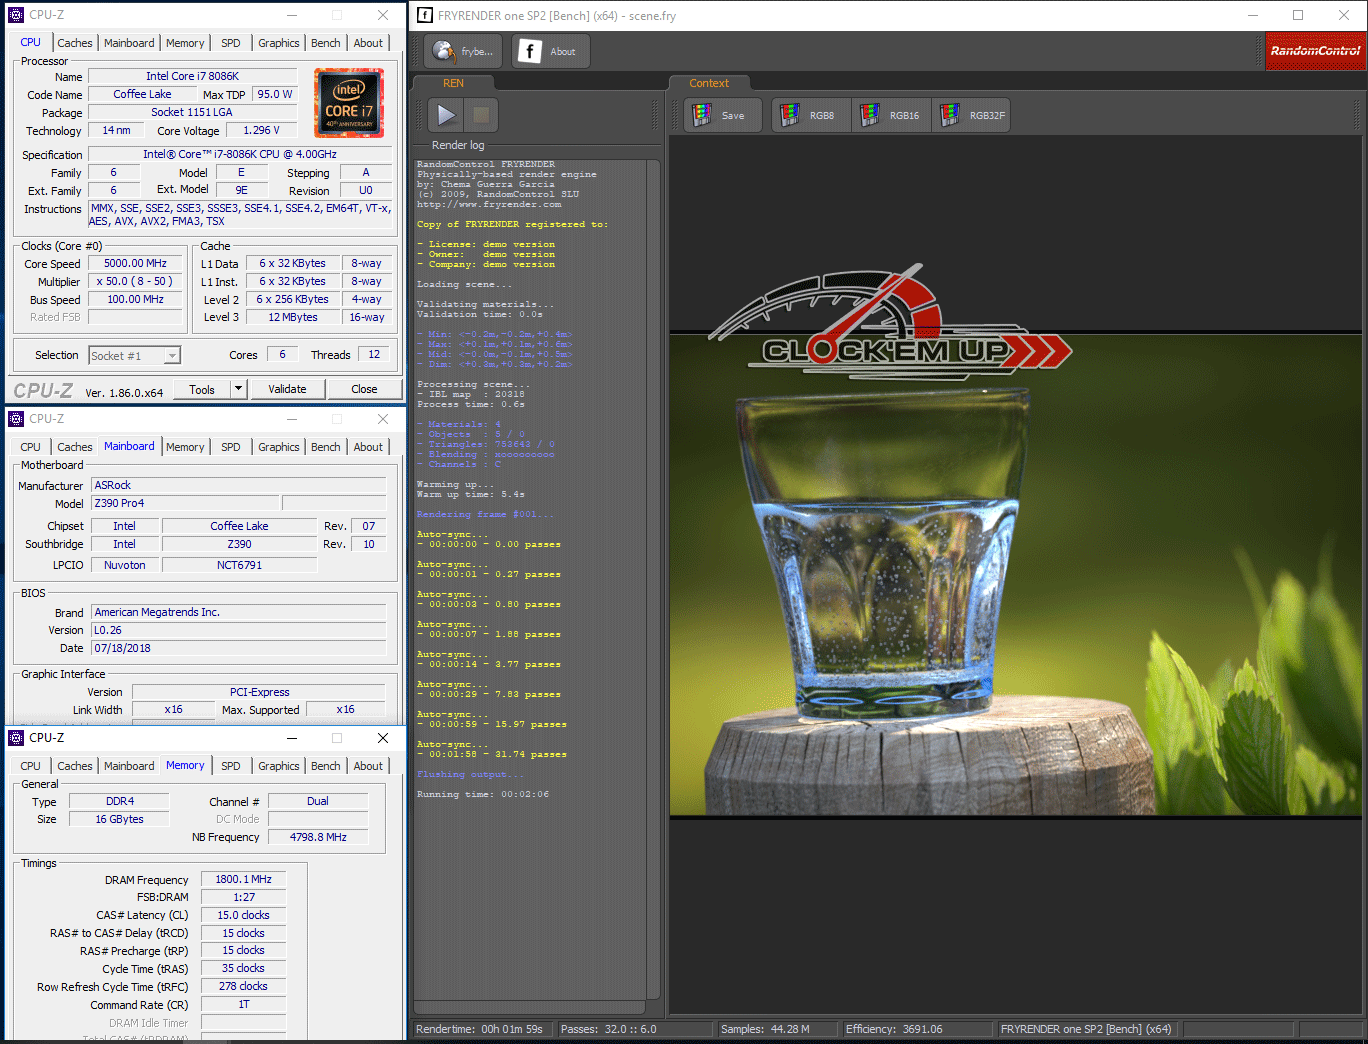Click the Tools button in CPU-Z
Screen dimensions: 1368x1044
coord(202,389)
